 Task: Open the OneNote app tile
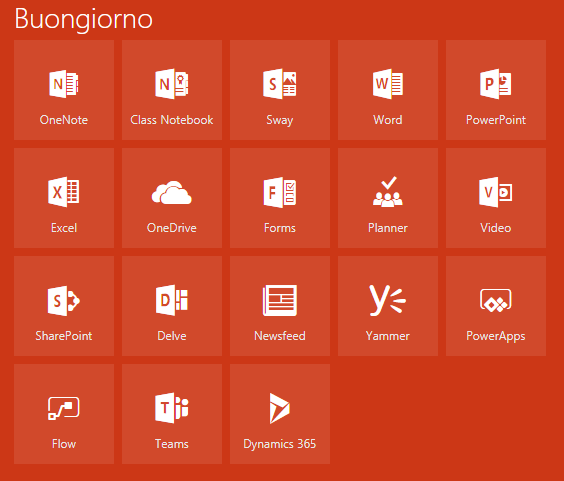click(x=64, y=90)
